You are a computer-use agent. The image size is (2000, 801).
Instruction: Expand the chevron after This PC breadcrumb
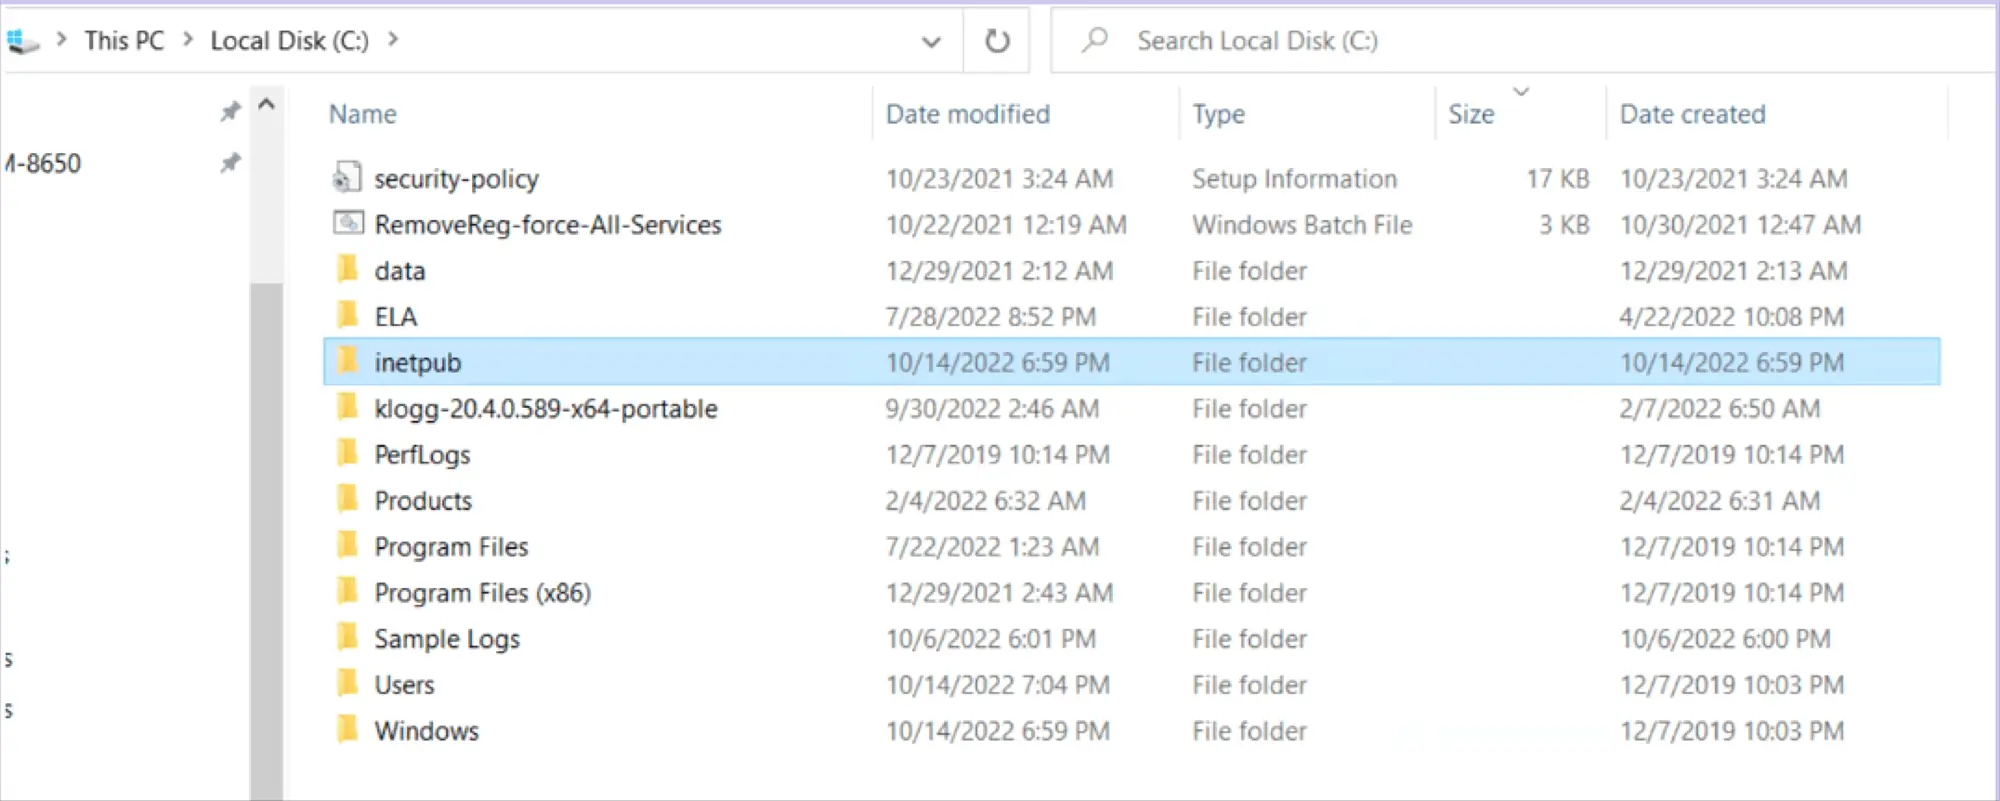coord(188,40)
